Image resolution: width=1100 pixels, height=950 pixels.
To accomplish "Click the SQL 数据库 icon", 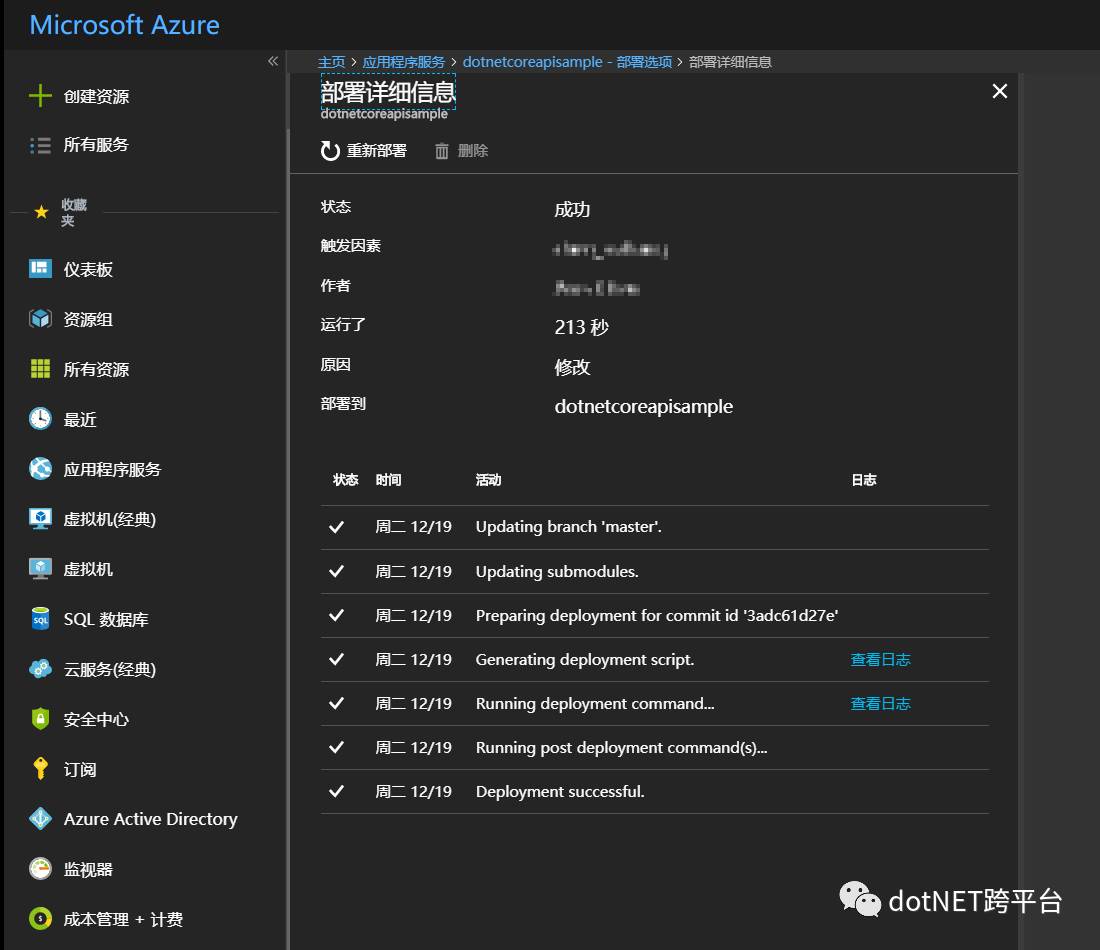I will click(x=41, y=619).
